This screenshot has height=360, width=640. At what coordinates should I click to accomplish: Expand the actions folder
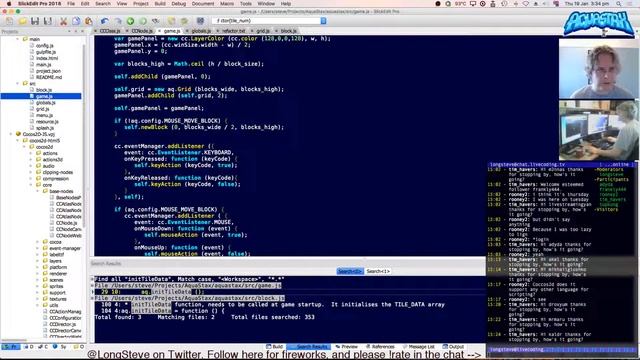(x=31, y=153)
